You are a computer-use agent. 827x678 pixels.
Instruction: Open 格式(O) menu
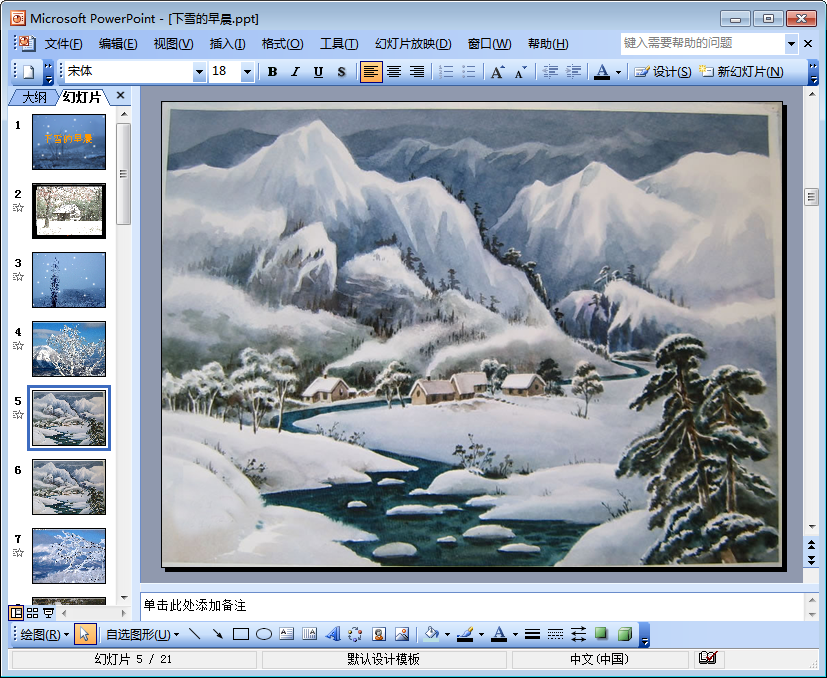283,44
